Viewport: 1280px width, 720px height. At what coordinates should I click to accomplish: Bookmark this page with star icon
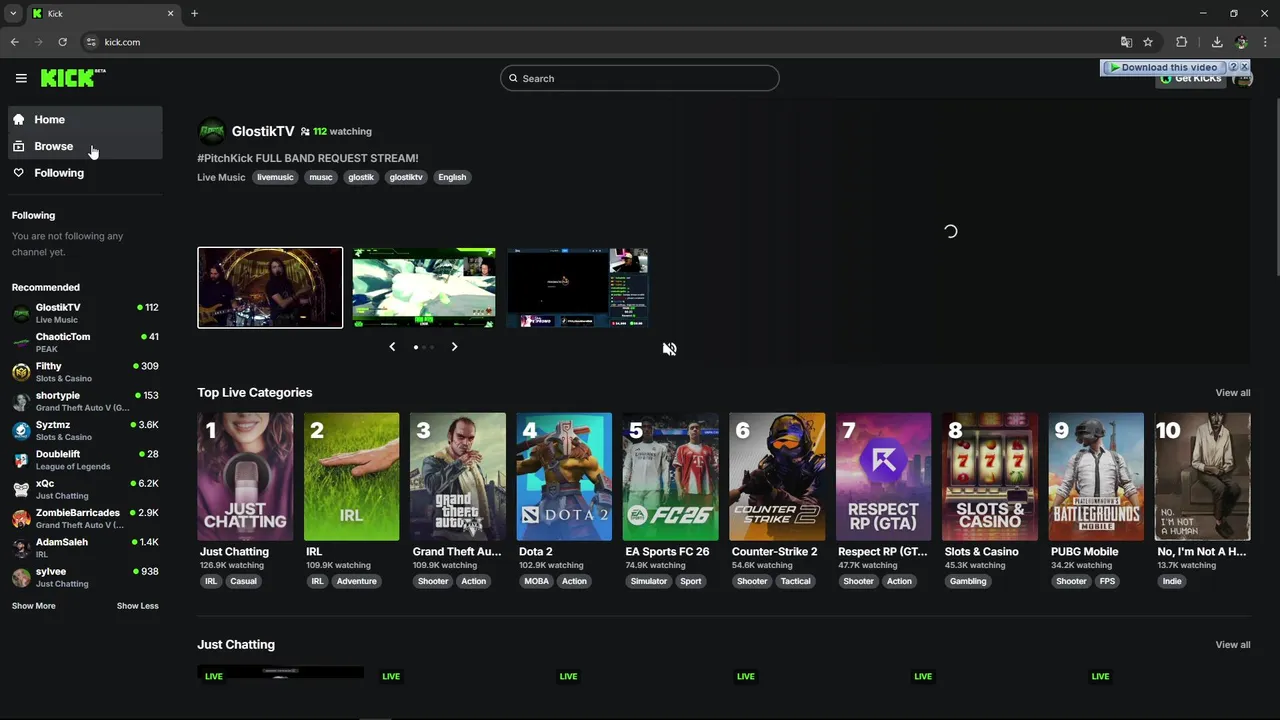point(1148,42)
